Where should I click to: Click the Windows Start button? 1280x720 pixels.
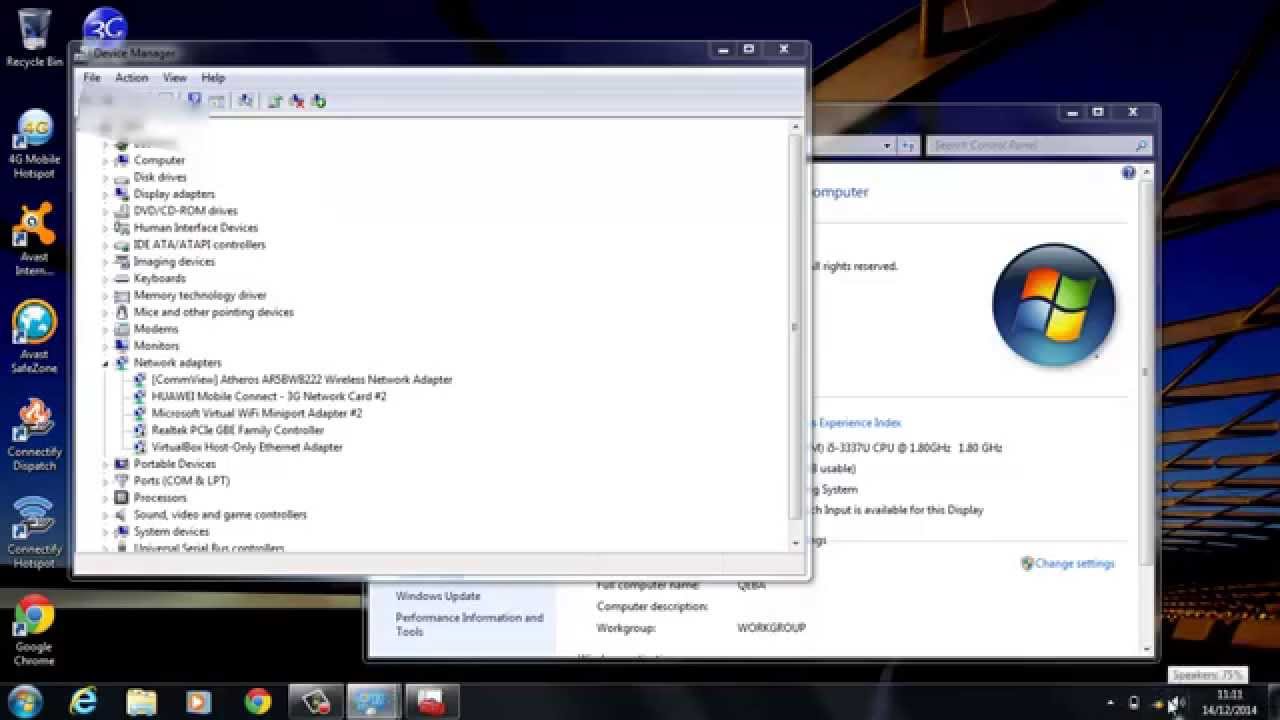(25, 701)
